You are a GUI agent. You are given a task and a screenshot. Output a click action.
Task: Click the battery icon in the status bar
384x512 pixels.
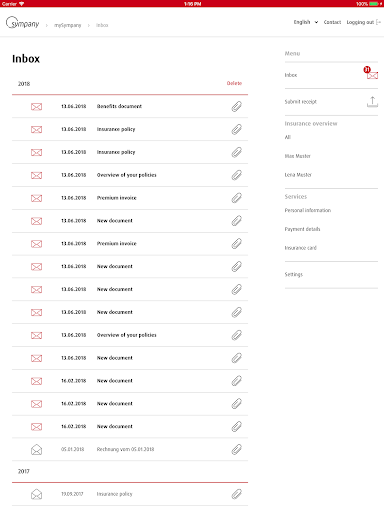point(374,4)
